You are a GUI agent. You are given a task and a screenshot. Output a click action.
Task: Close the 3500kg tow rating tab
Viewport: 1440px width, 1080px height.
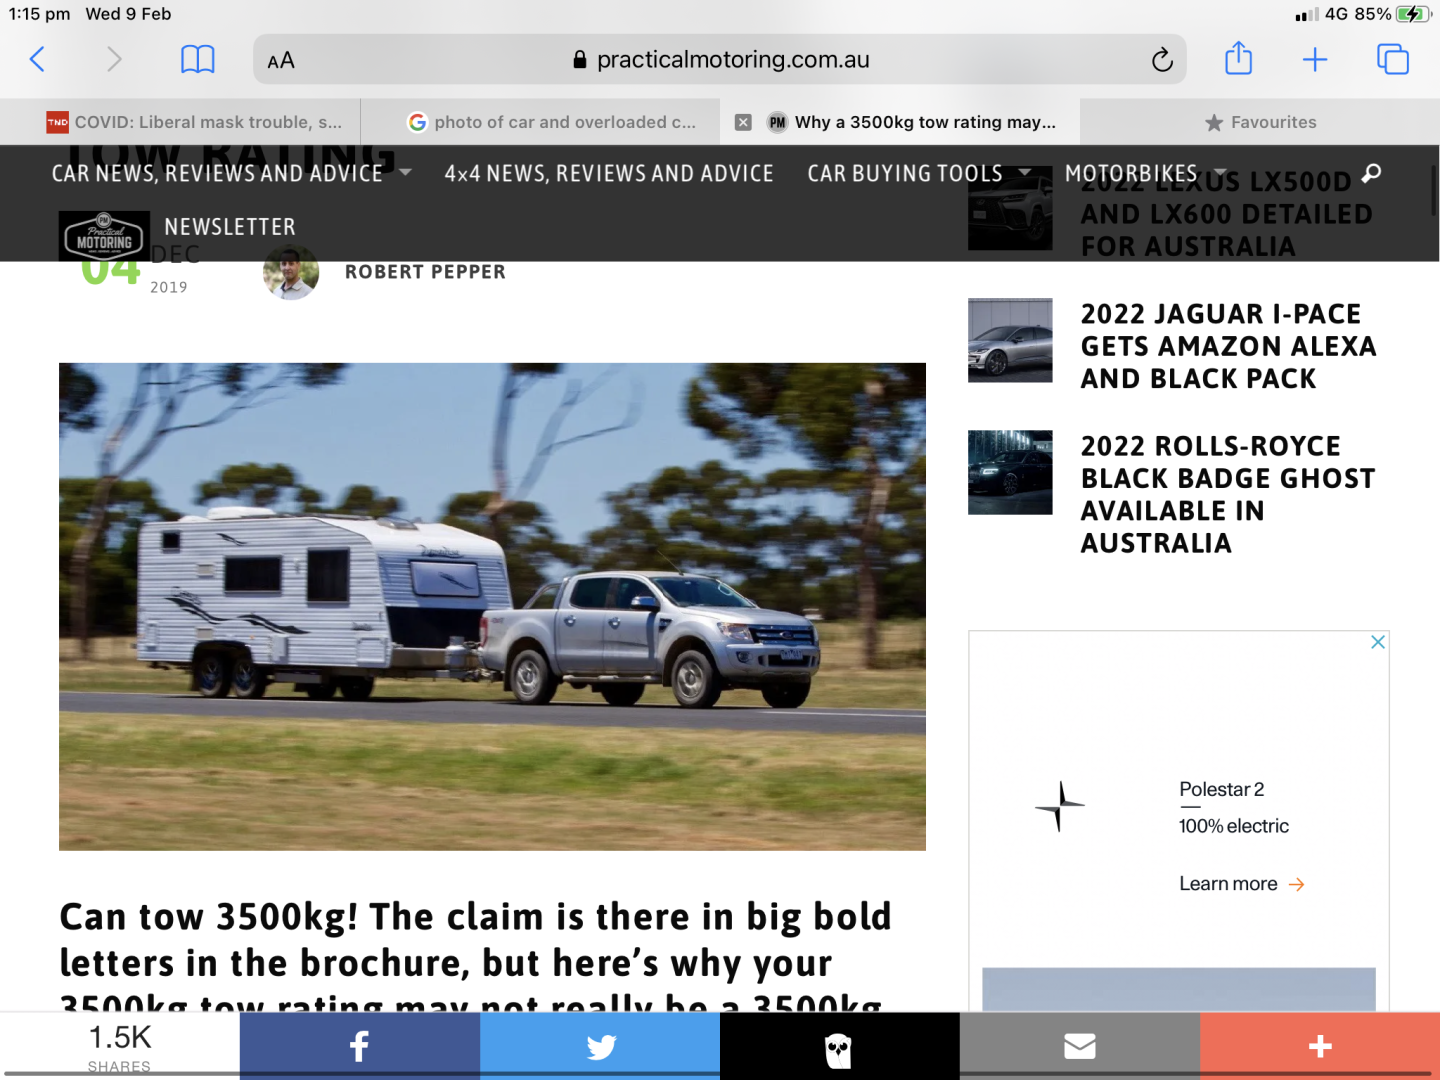click(743, 122)
